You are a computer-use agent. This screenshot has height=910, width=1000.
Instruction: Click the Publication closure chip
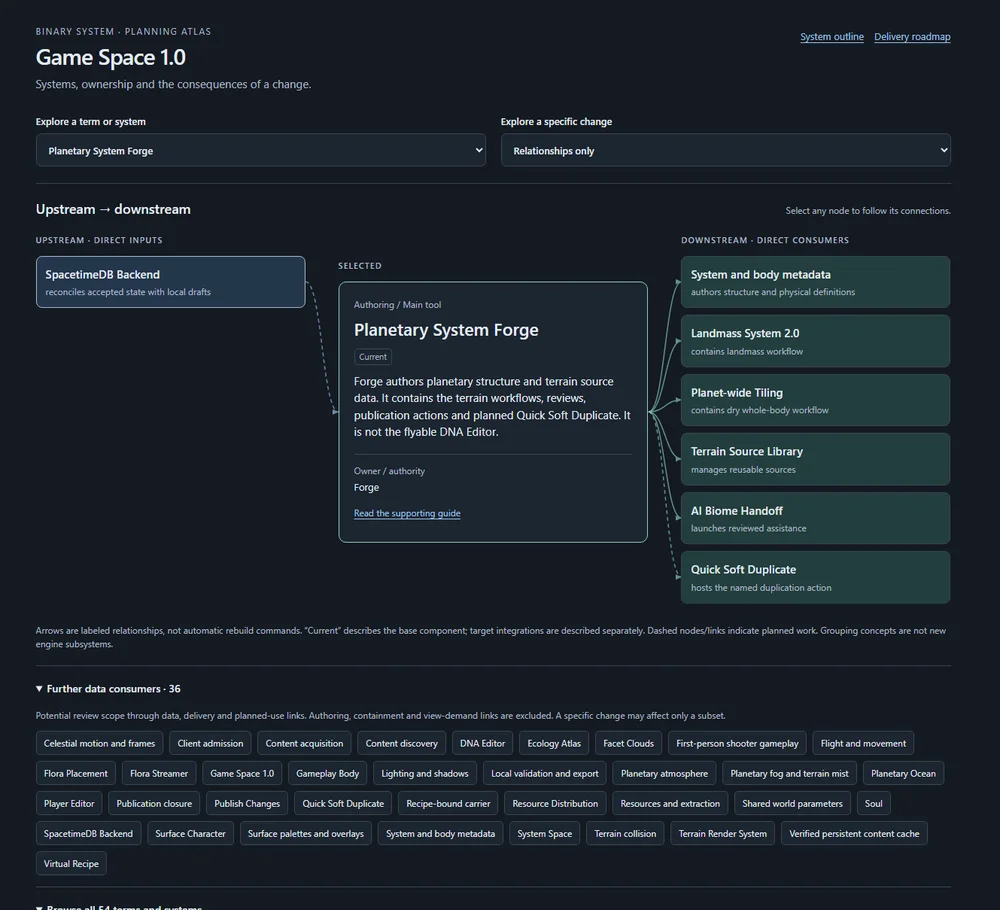(154, 804)
